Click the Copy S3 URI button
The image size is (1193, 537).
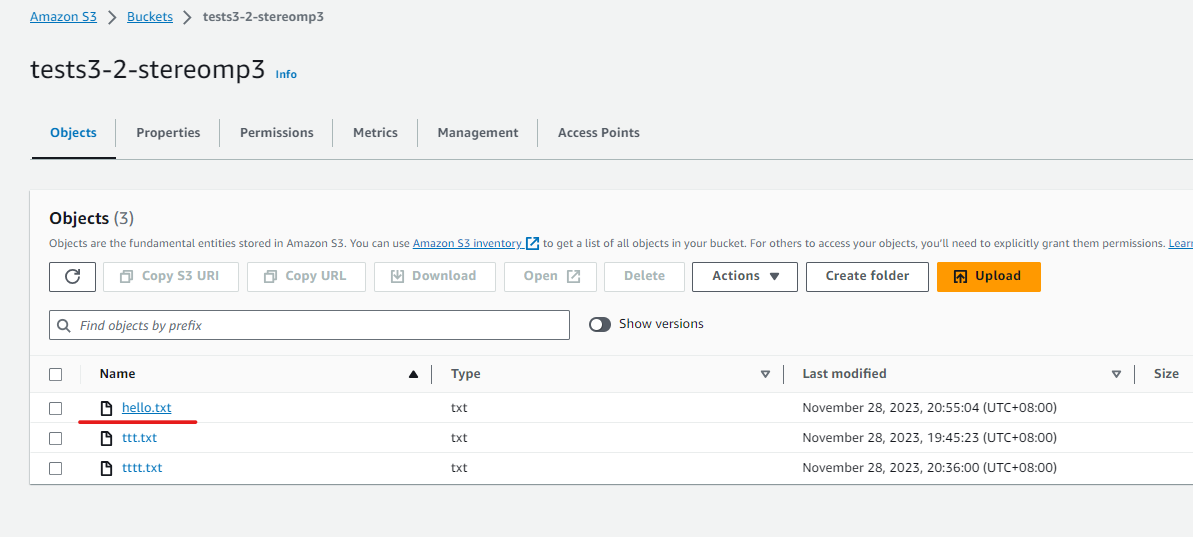point(171,276)
